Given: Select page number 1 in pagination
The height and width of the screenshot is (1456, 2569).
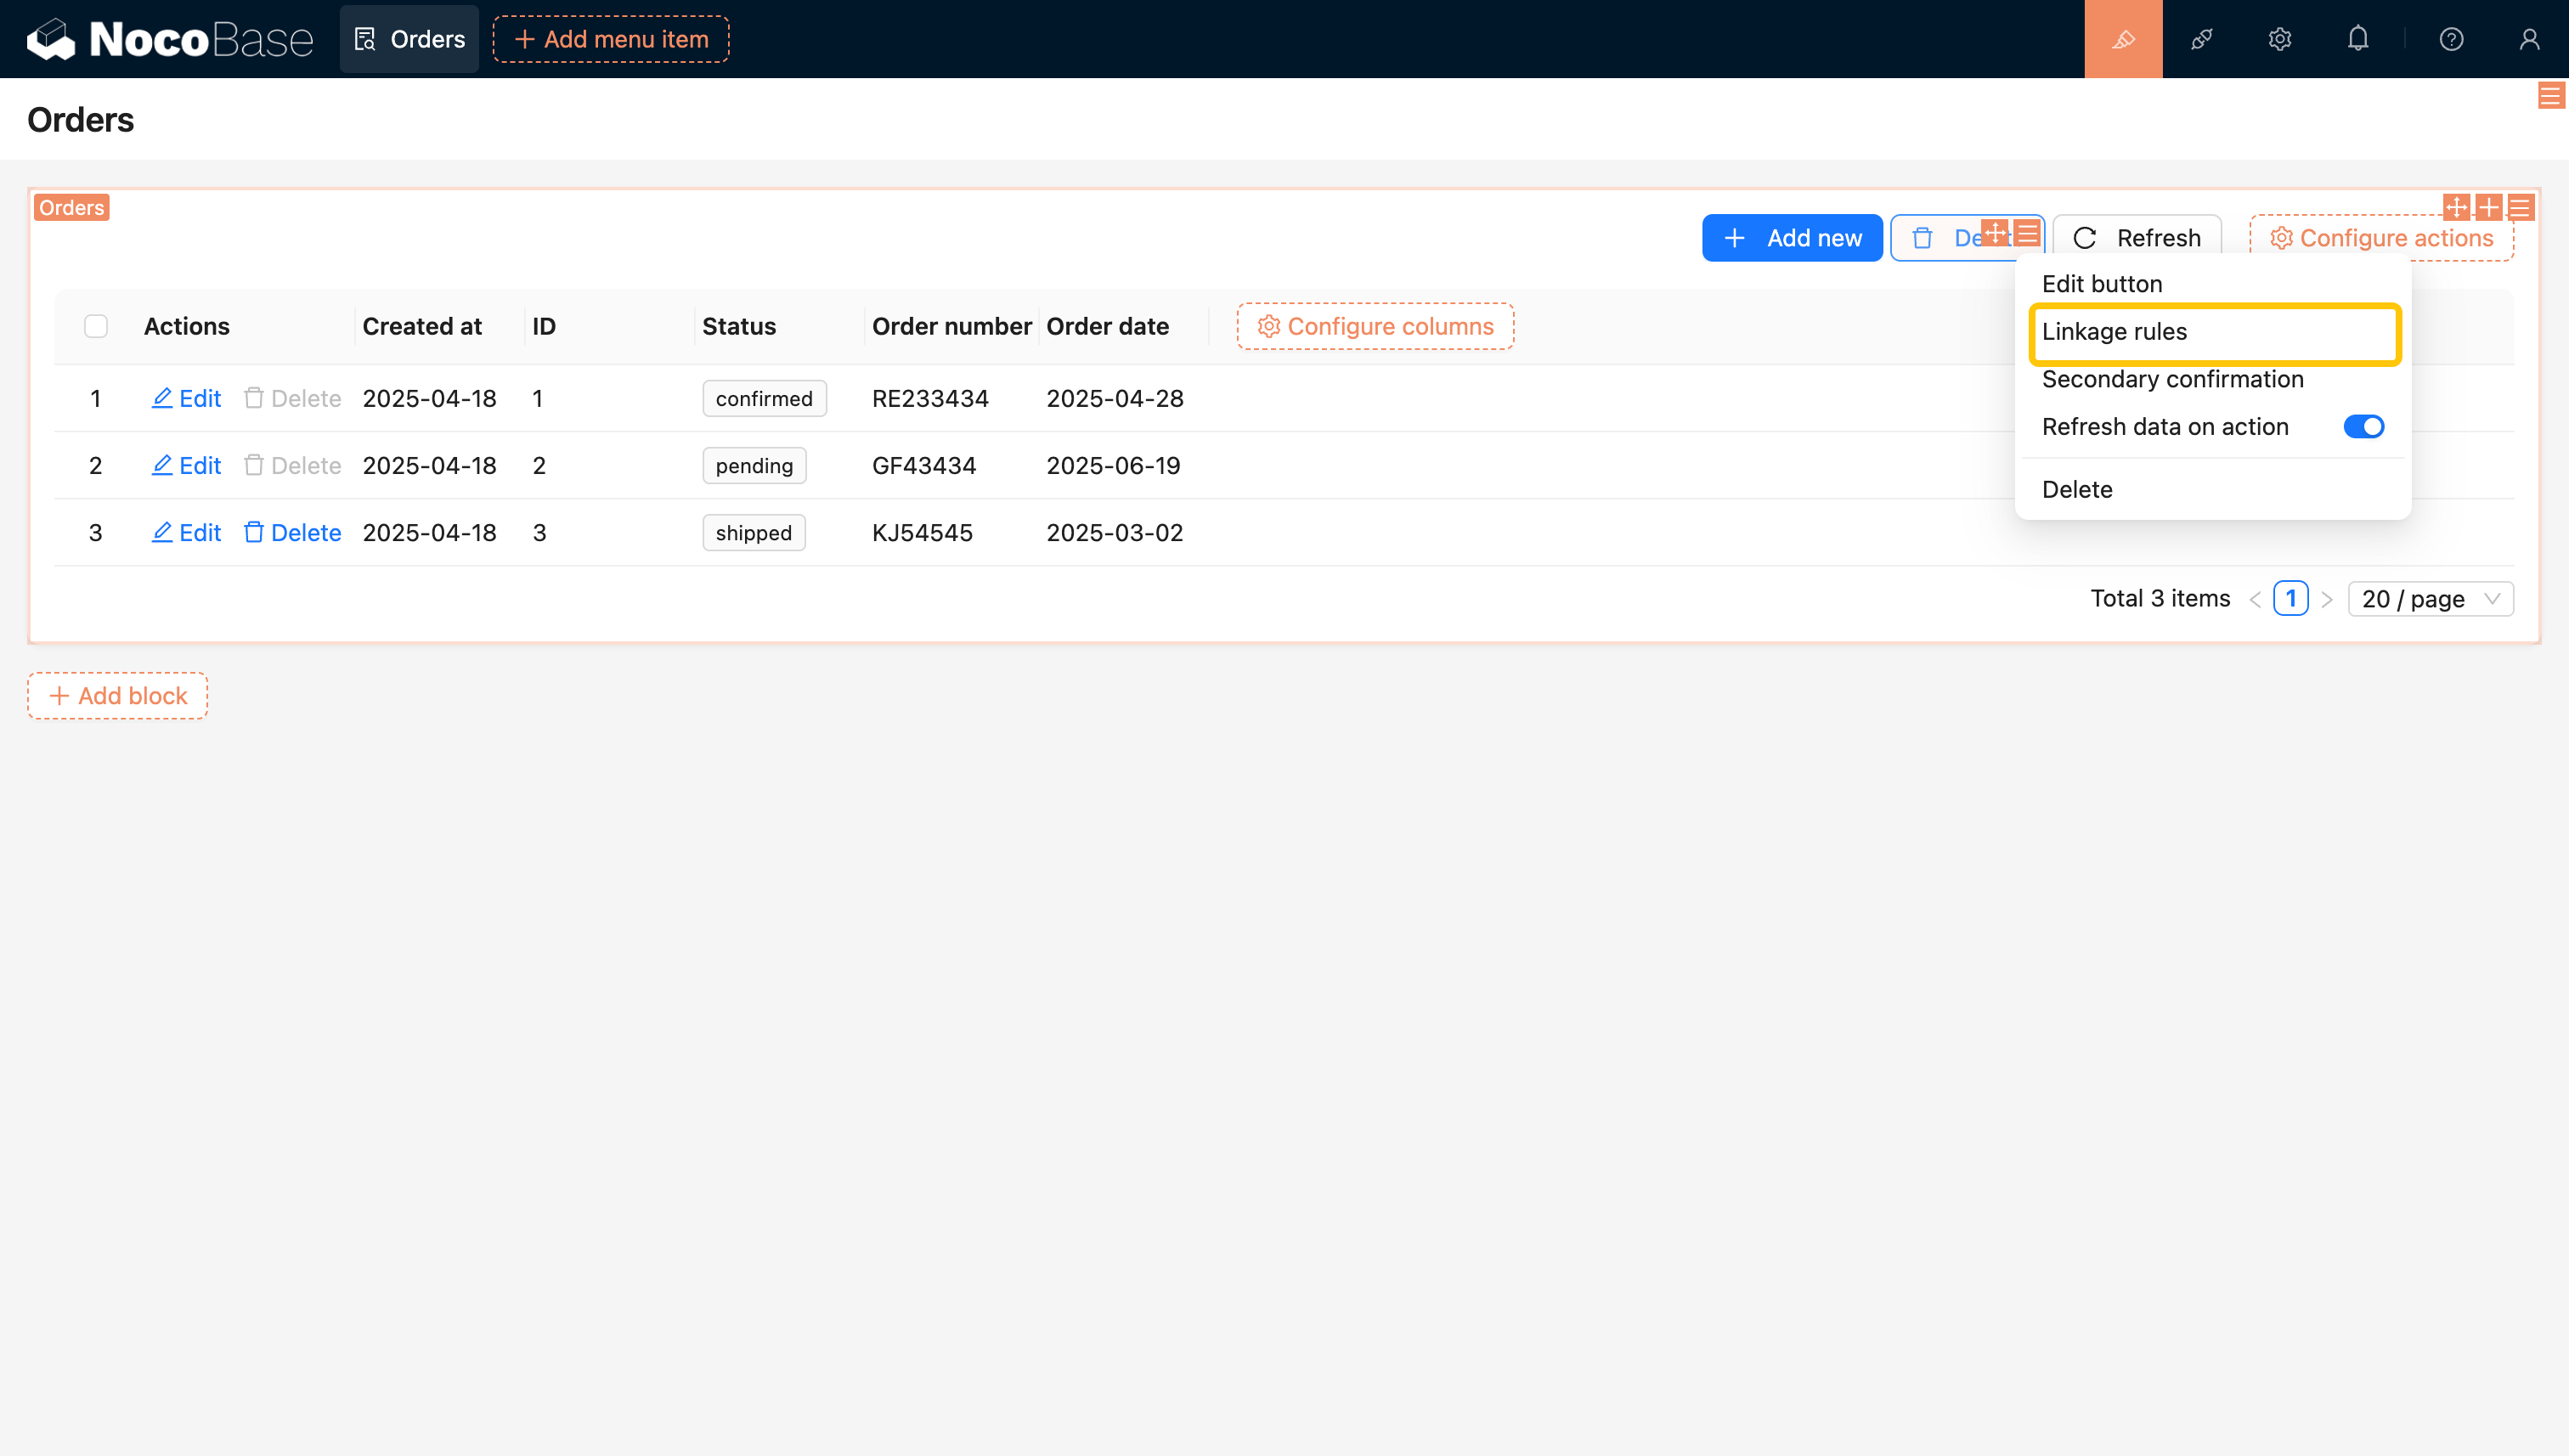Looking at the screenshot, I should (x=2290, y=599).
